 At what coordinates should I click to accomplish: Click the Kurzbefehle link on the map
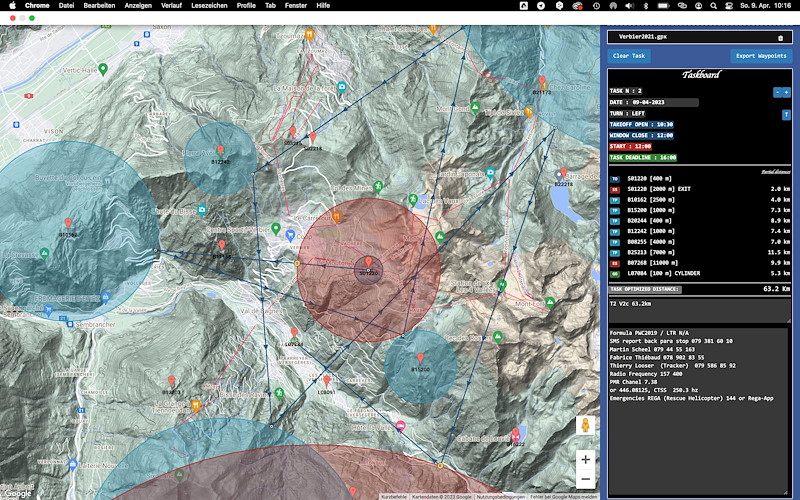pos(394,497)
